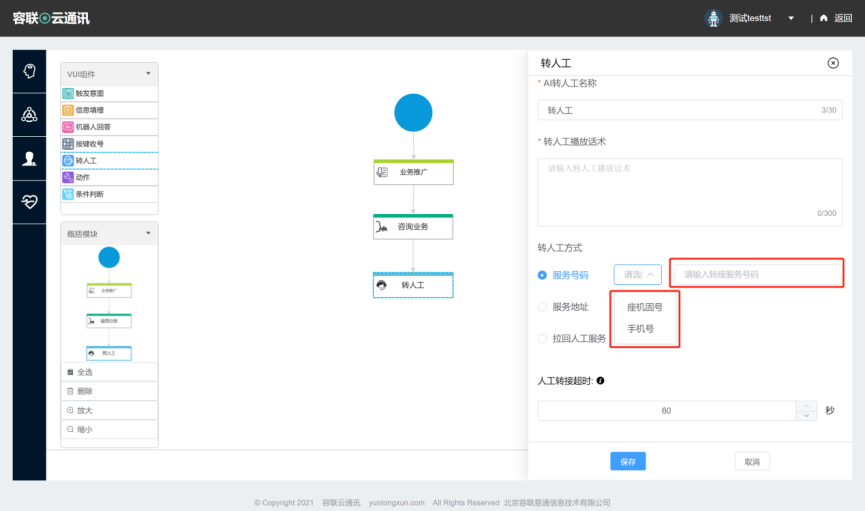Increase the timeout seconds value

[x=806, y=406]
